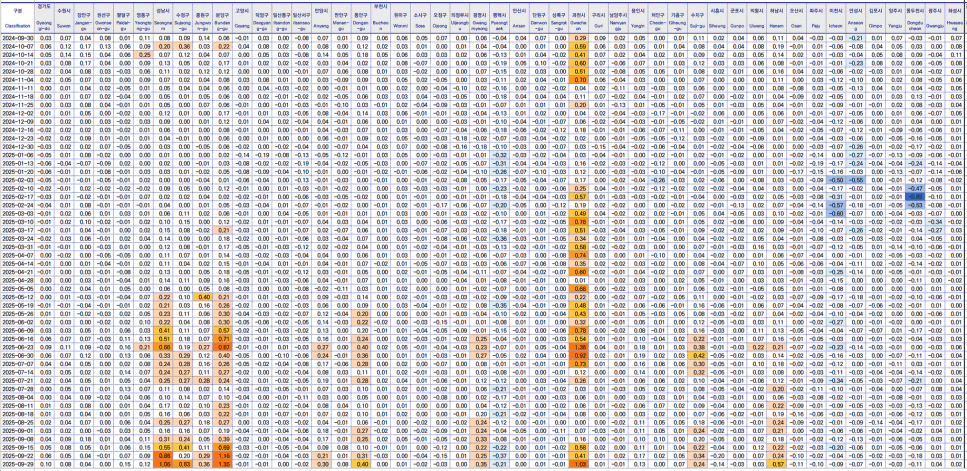
Task: Select the 2025-07-07 date row label
Action: [x=18, y=364]
